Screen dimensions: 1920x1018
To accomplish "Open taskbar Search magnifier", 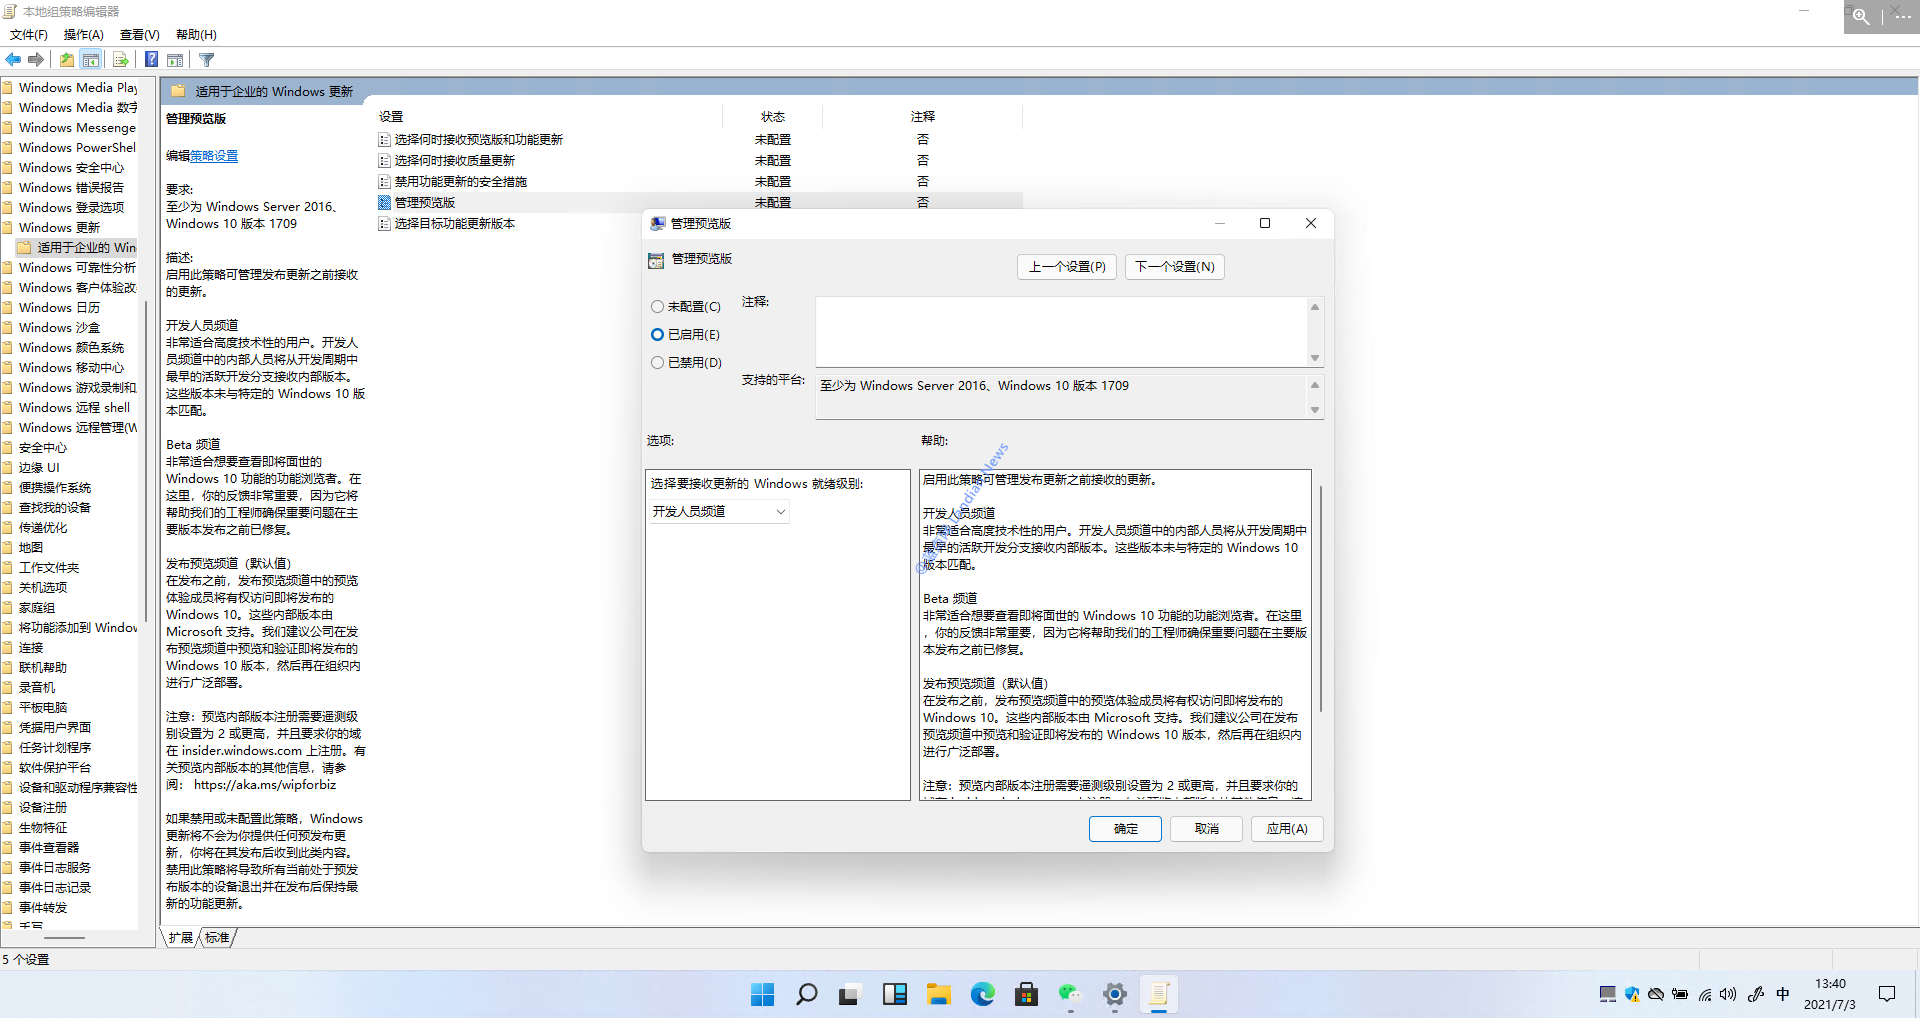I will coord(806,994).
